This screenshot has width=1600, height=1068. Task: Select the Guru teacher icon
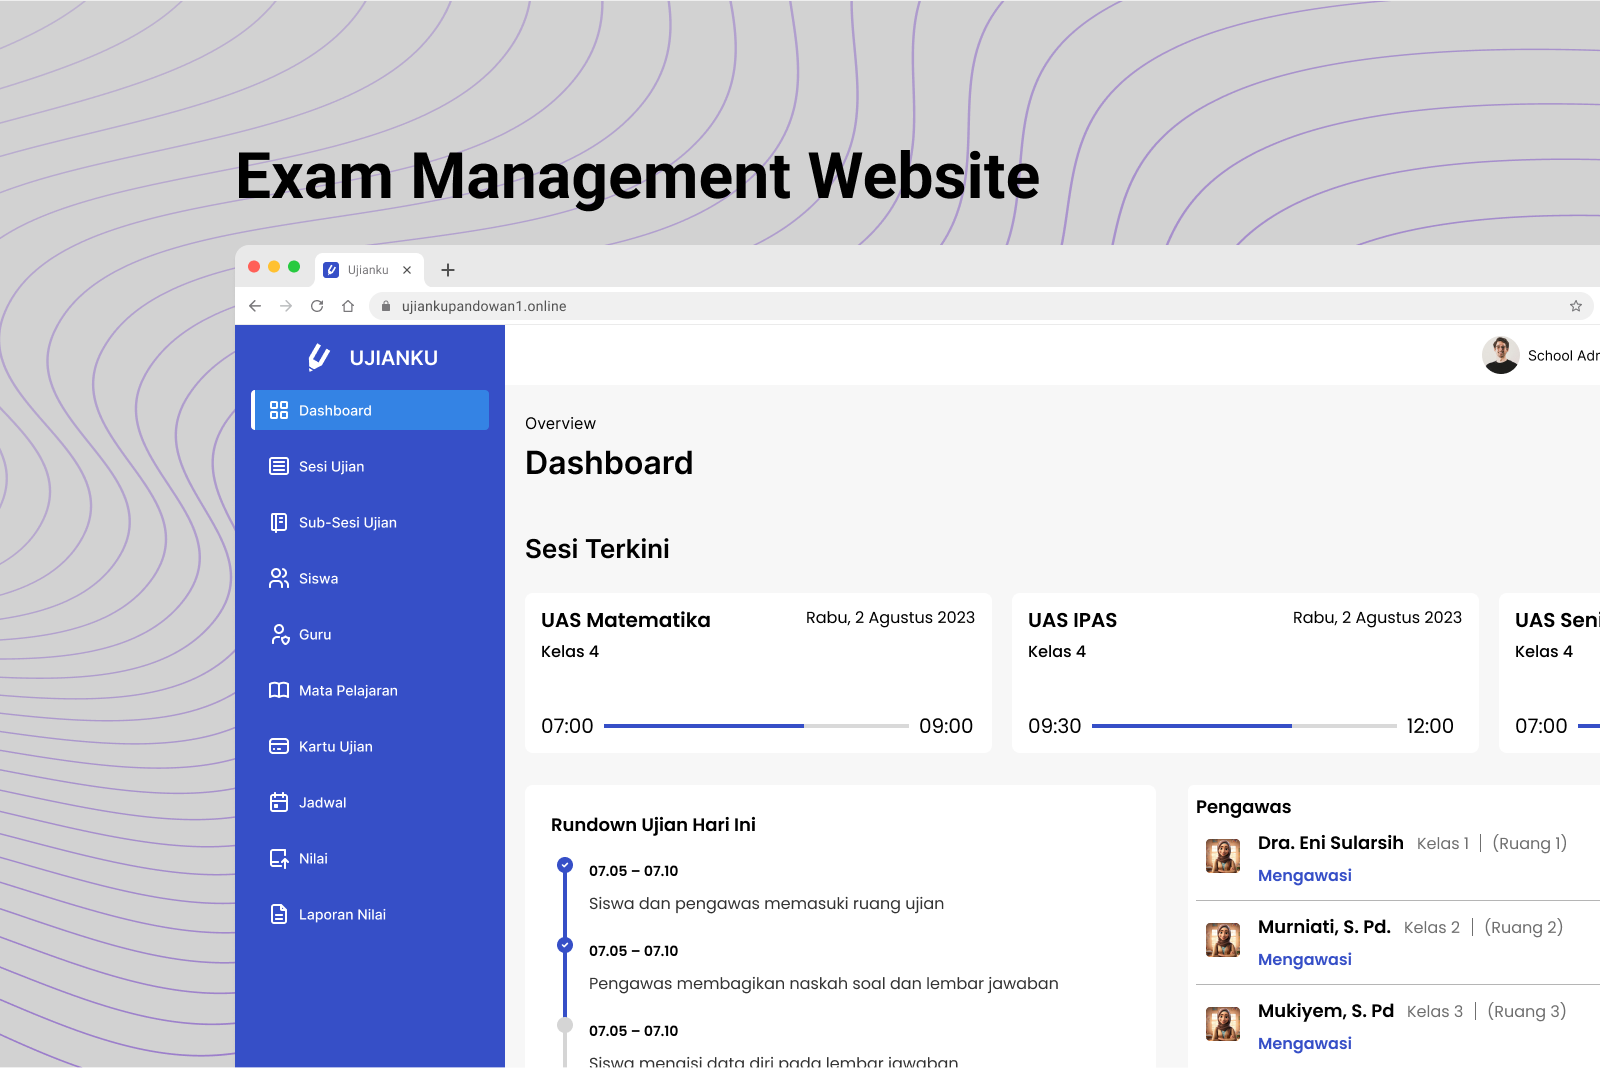pos(277,634)
